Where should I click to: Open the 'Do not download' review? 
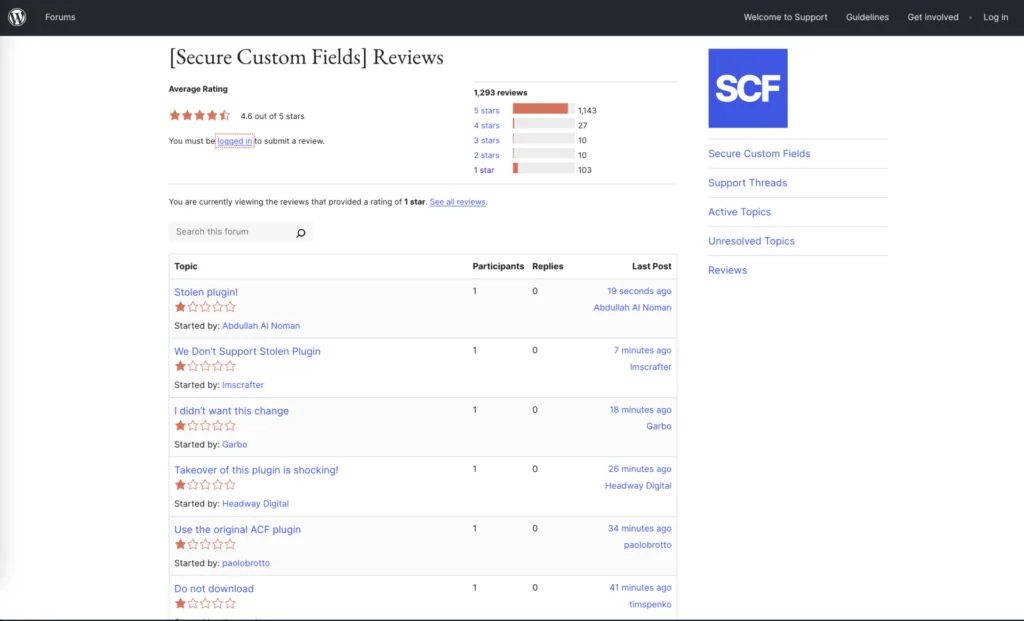(x=214, y=588)
